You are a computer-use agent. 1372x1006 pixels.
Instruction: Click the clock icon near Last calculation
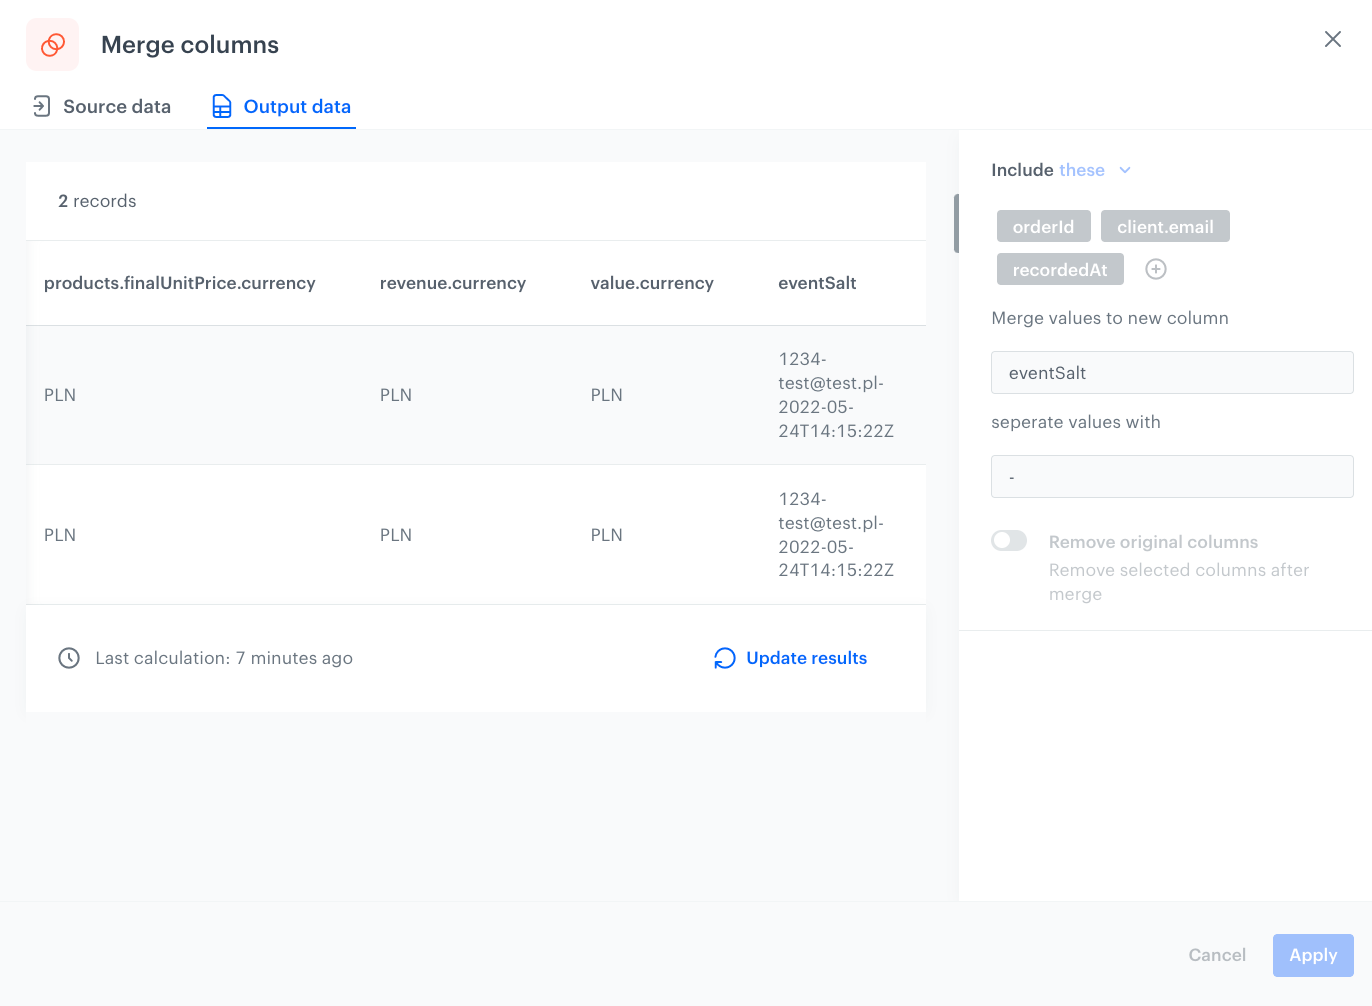click(x=69, y=658)
